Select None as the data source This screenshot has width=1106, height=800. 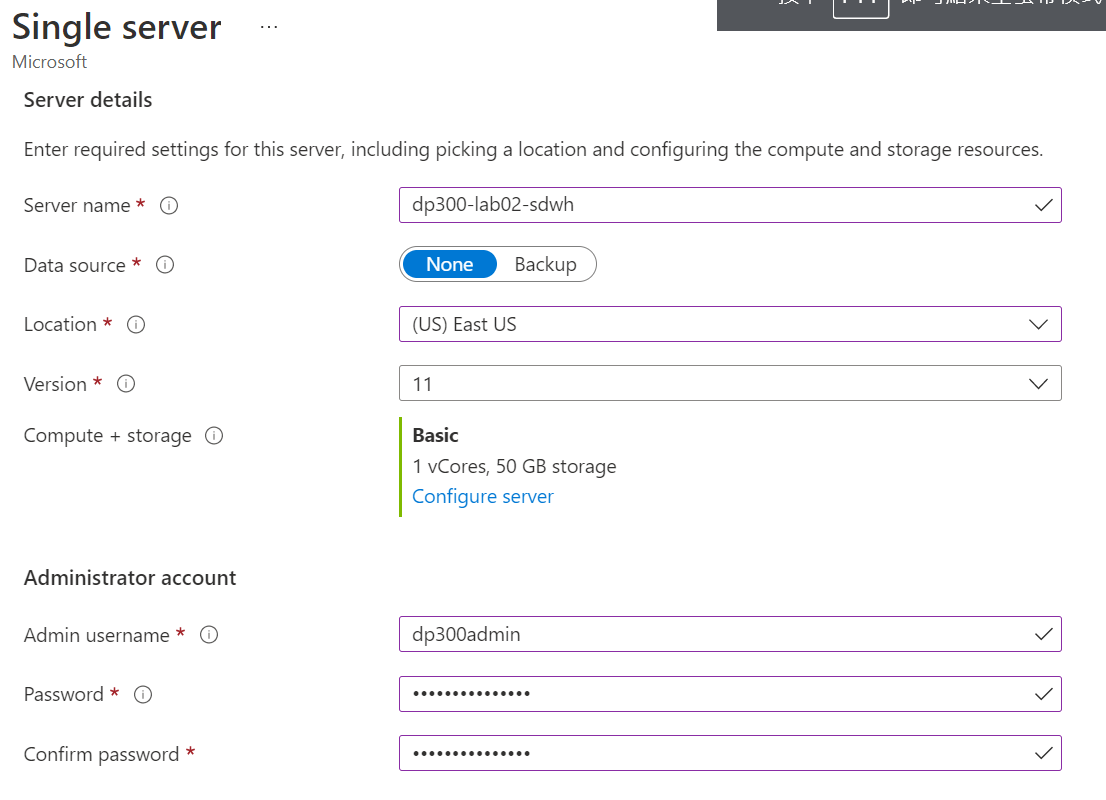coord(449,265)
